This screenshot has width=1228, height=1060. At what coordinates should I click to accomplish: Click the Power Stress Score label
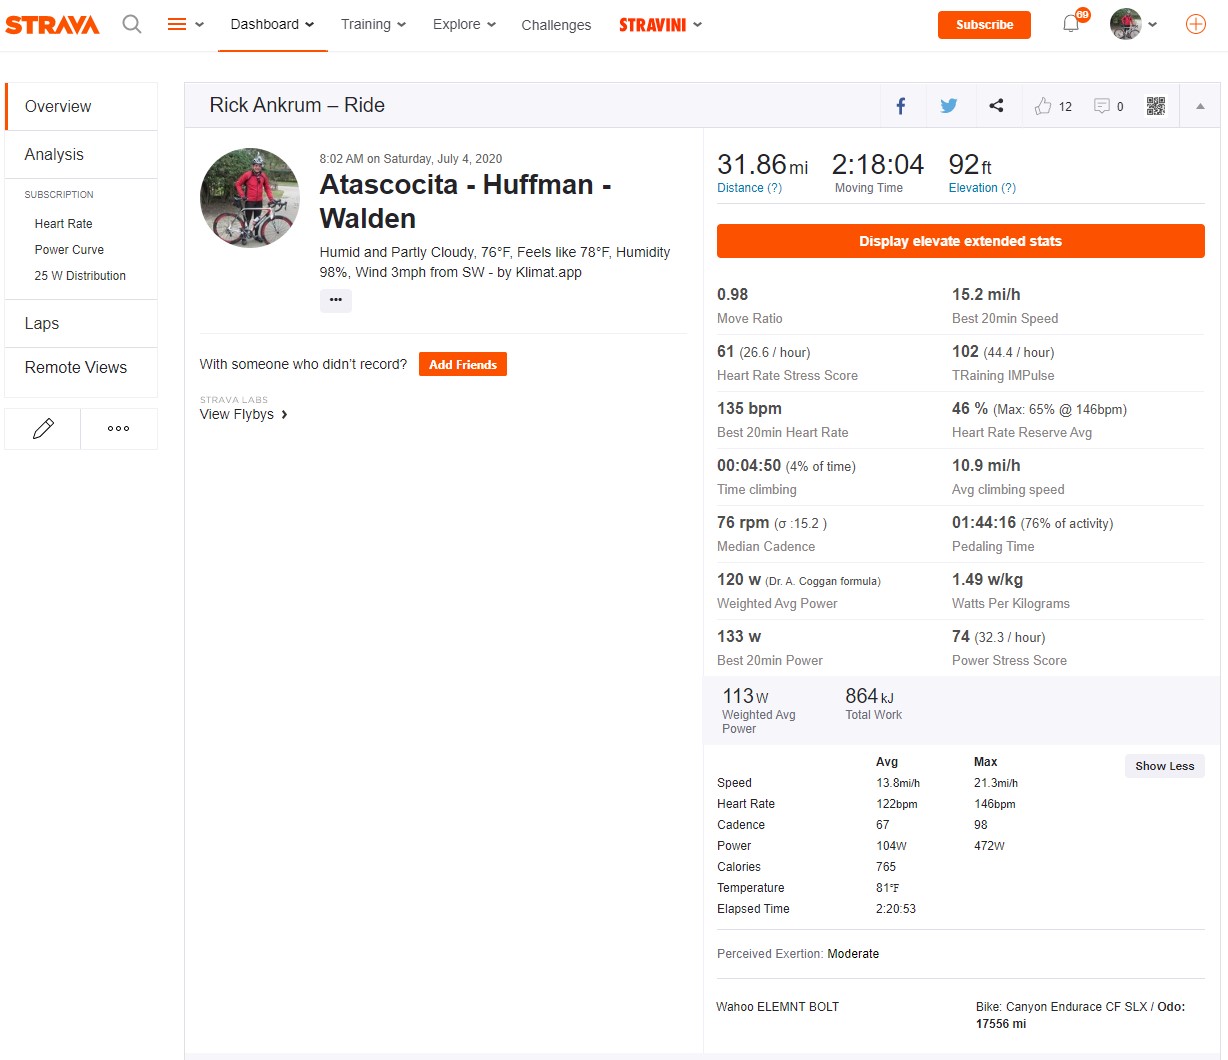pyautogui.click(x=1009, y=661)
